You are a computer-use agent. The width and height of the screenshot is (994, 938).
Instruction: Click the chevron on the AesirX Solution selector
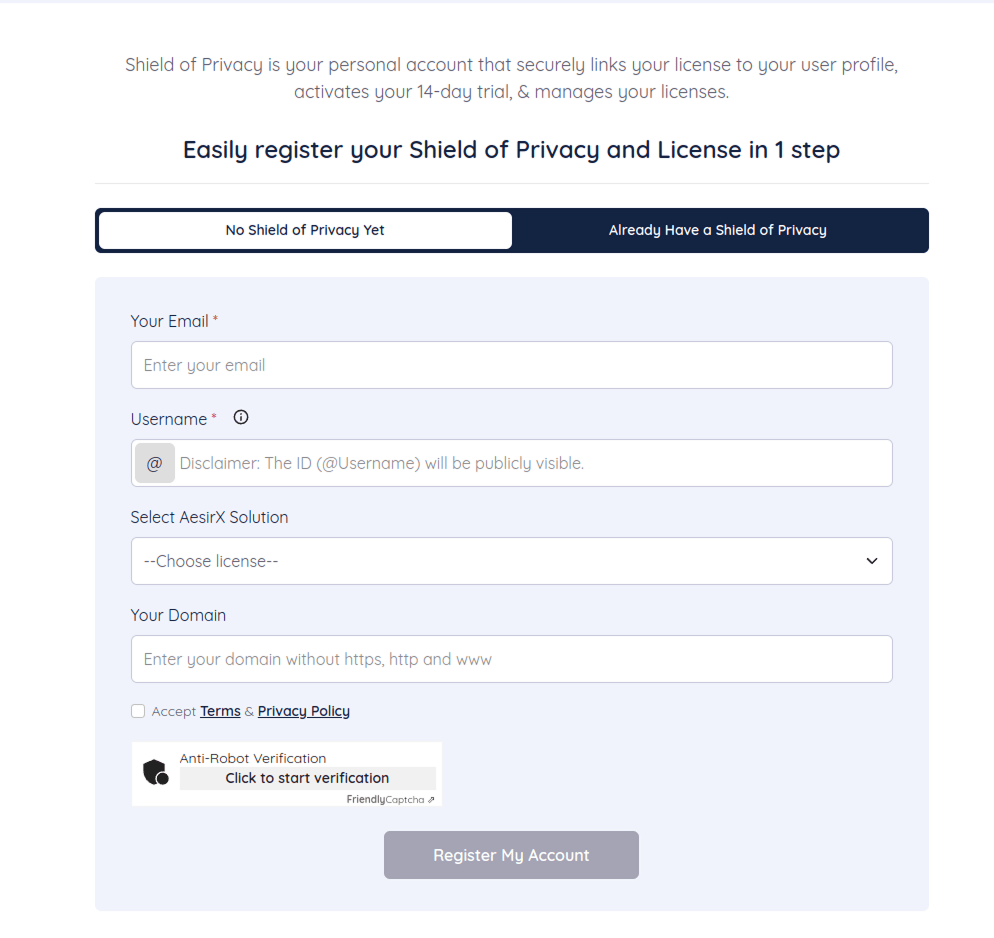click(870, 561)
